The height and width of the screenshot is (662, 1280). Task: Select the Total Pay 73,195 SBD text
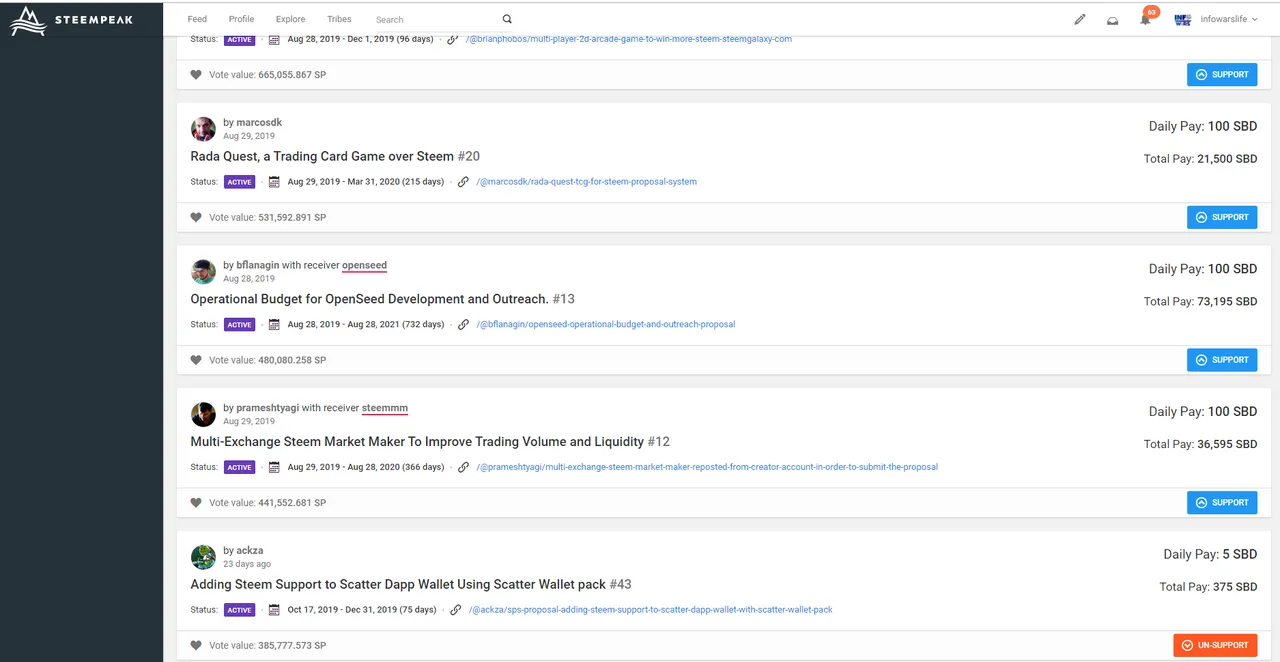1200,301
